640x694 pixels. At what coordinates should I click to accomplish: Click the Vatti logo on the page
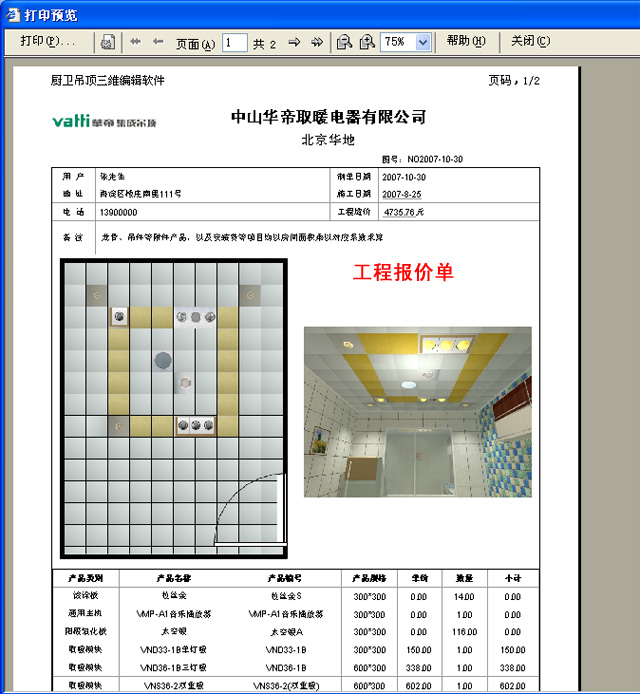click(104, 120)
